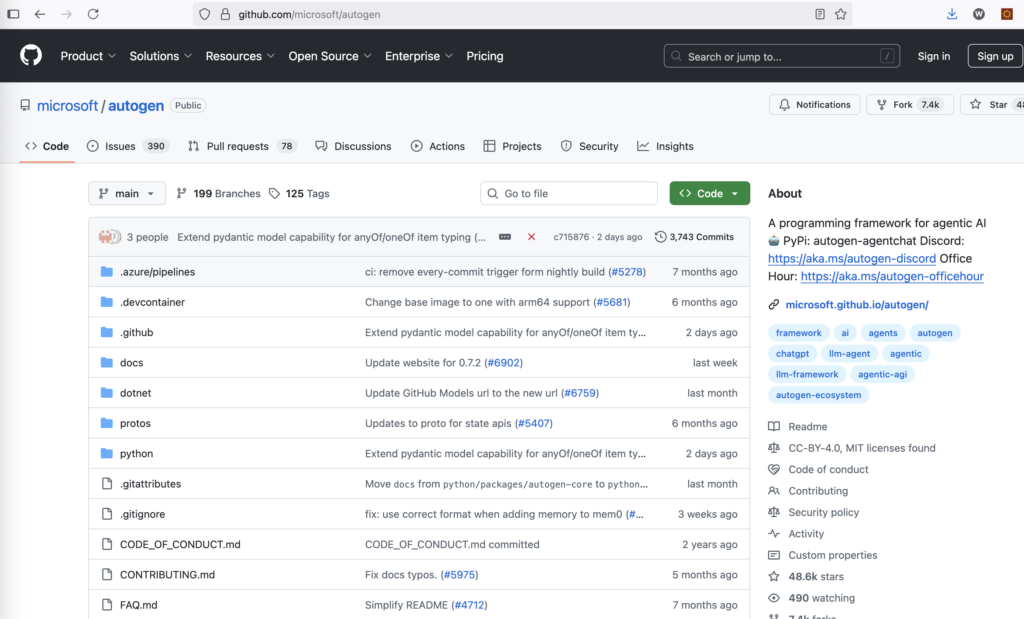Click the failed CI status X icon
The height and width of the screenshot is (619, 1024).
(x=532, y=237)
